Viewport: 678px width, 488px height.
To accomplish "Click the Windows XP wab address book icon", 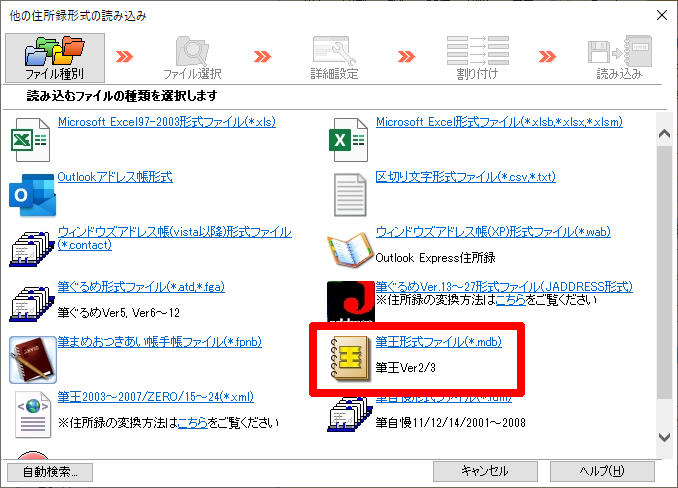I will pyautogui.click(x=350, y=249).
